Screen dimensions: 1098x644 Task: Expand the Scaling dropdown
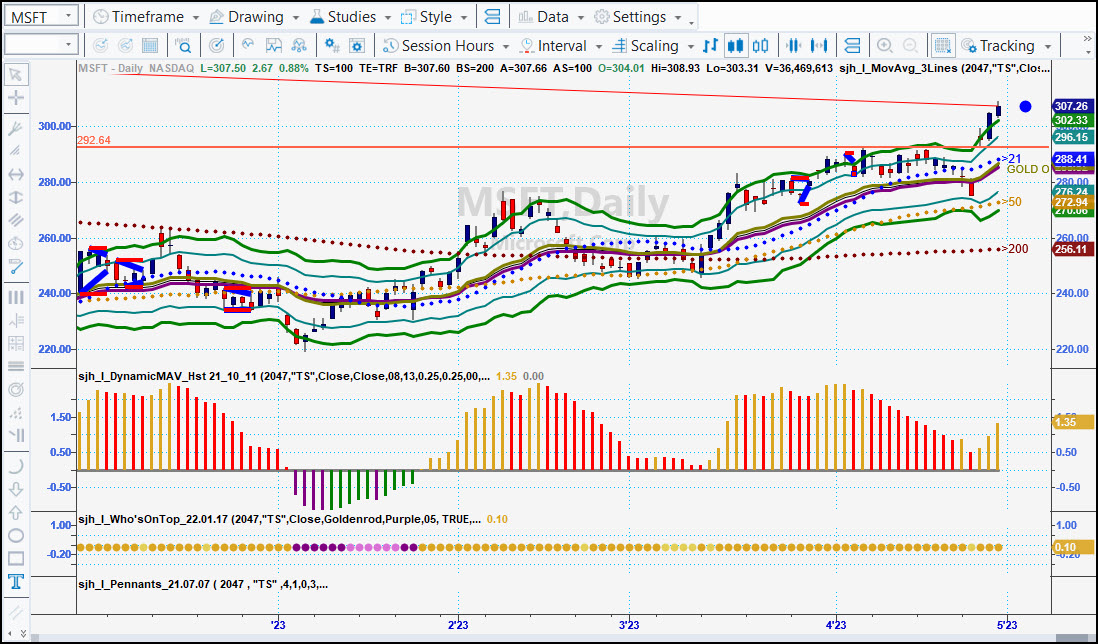(690, 46)
